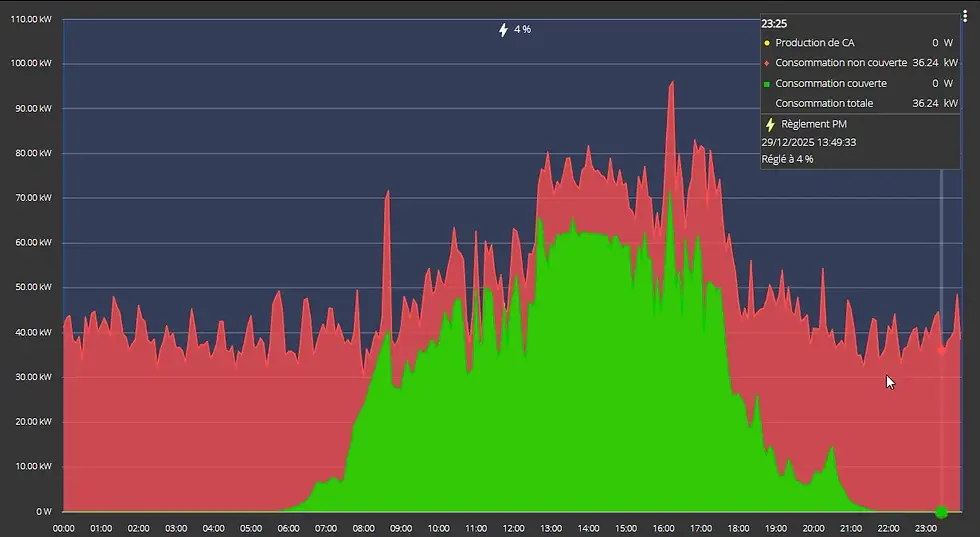Screen dimensions: 980x537
Task: Click the green dot on the time axis
Action: [x=941, y=513]
